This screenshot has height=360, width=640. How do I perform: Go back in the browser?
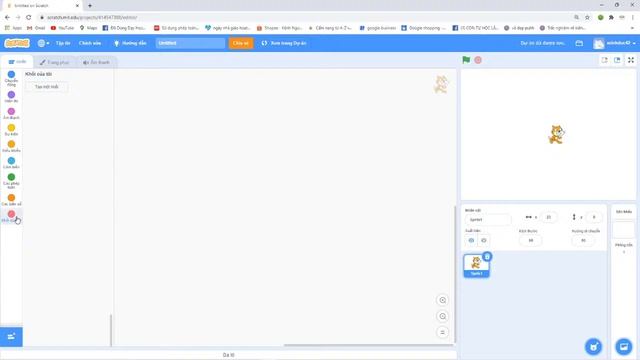(7, 18)
